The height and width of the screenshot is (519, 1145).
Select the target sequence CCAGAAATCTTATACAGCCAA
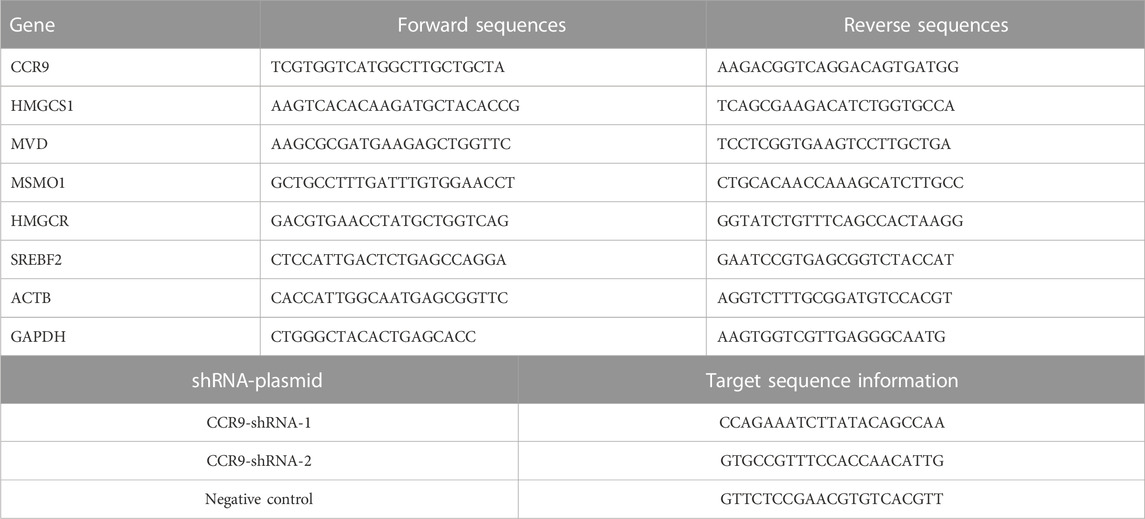click(x=831, y=423)
